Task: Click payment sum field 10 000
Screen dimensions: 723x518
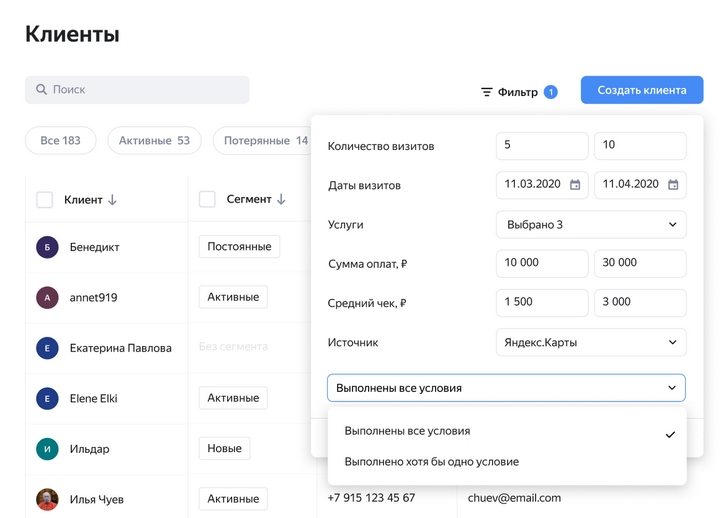Action: click(x=542, y=263)
